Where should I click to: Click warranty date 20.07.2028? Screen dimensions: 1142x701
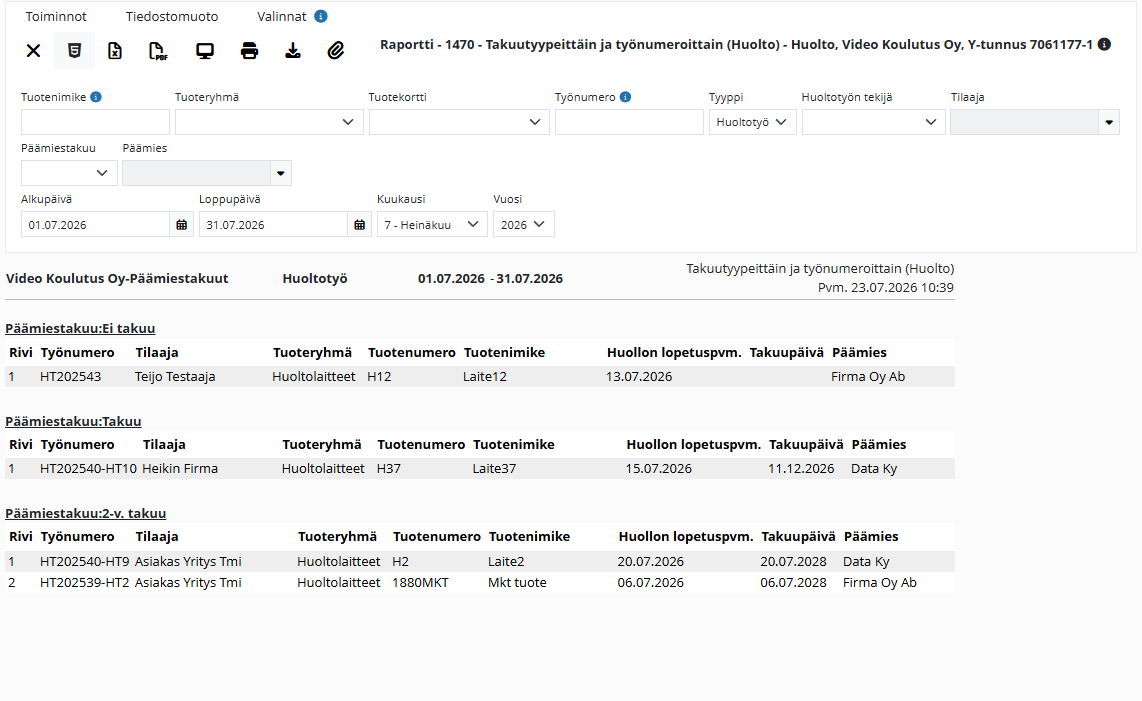tap(794, 562)
